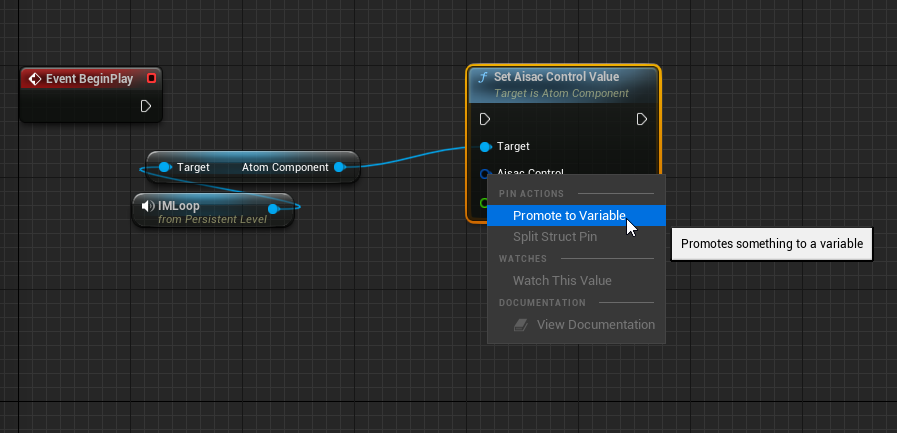Click exec output pin of Set Aisac Control Value

[642, 119]
